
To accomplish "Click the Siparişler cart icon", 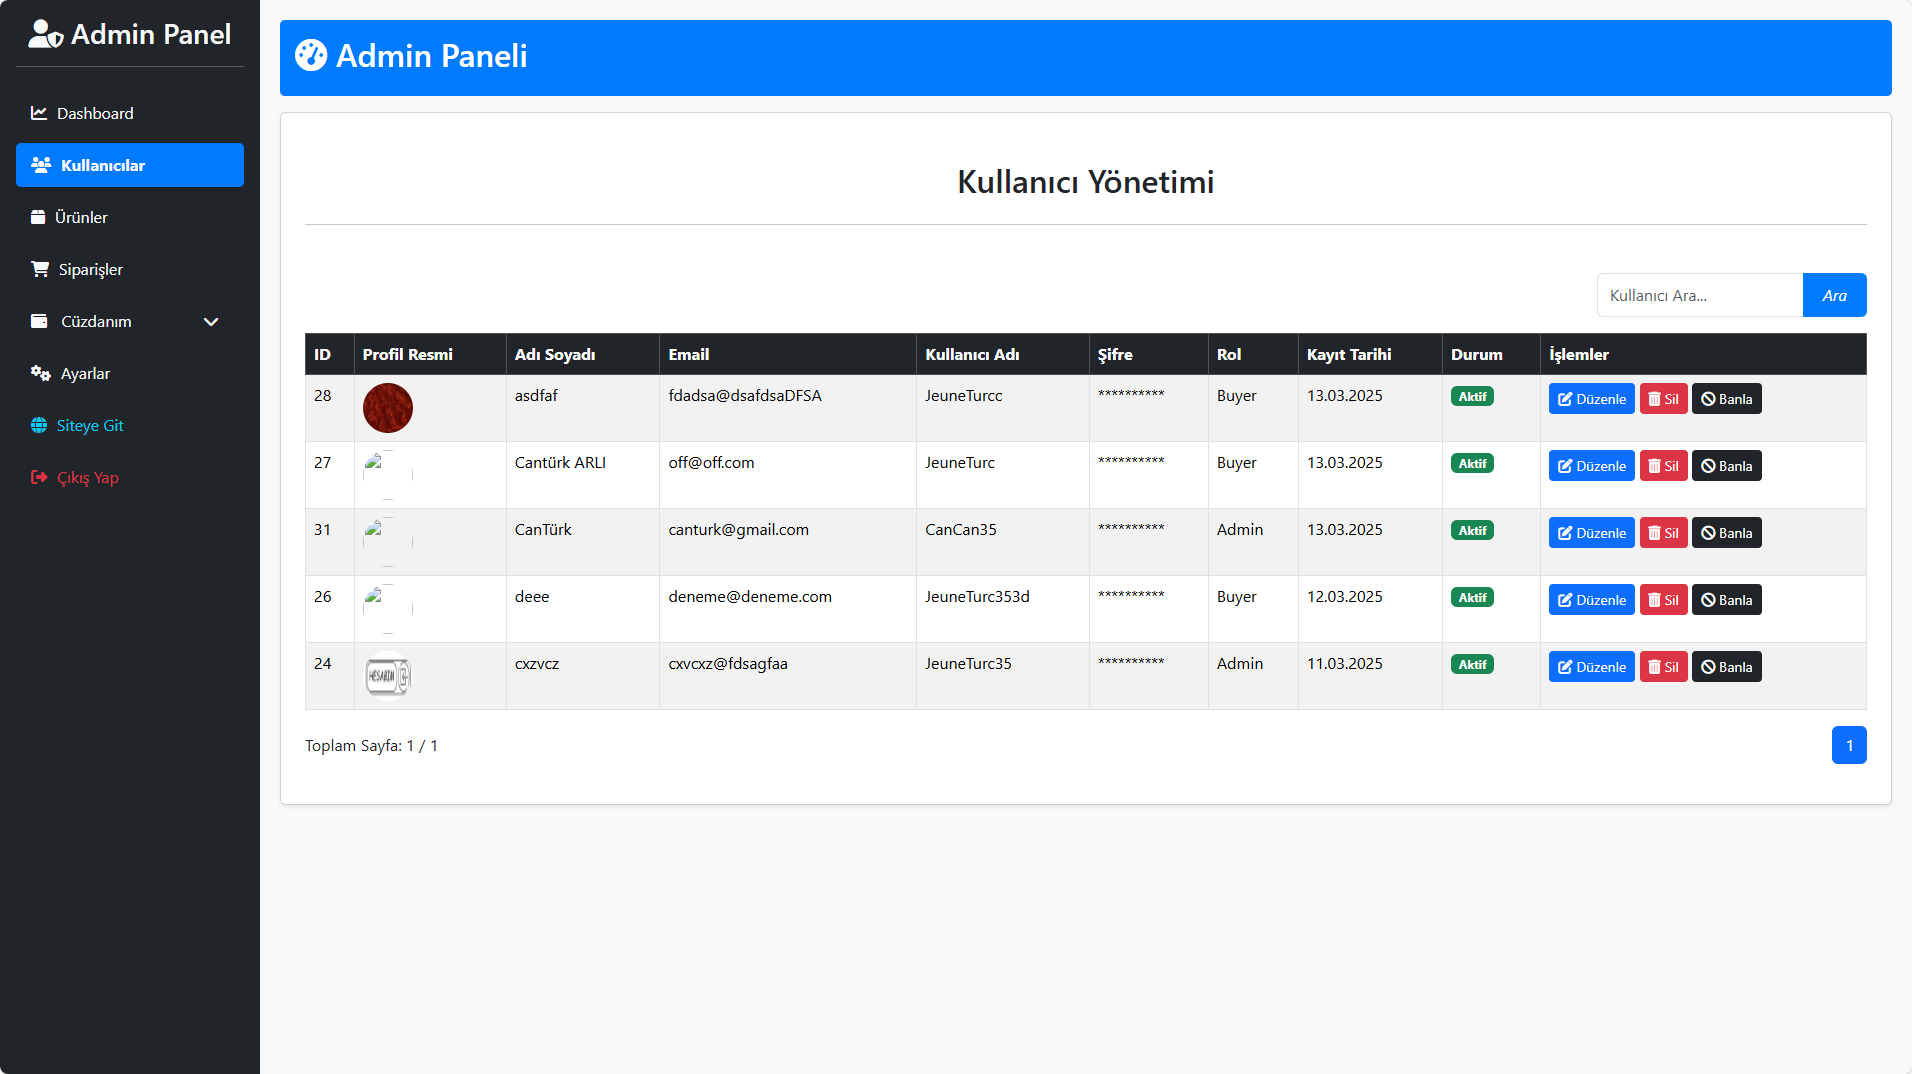I will tap(40, 269).
